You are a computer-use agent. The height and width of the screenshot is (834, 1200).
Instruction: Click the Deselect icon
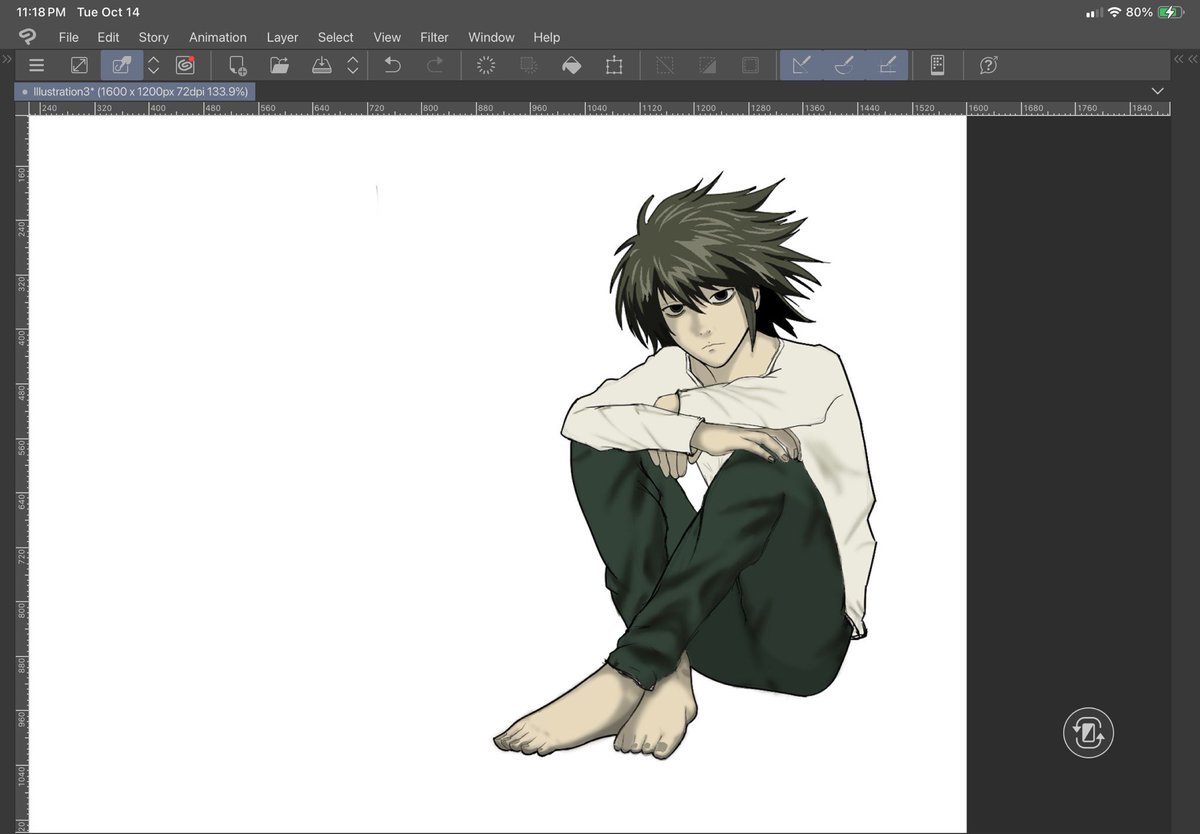pos(665,65)
